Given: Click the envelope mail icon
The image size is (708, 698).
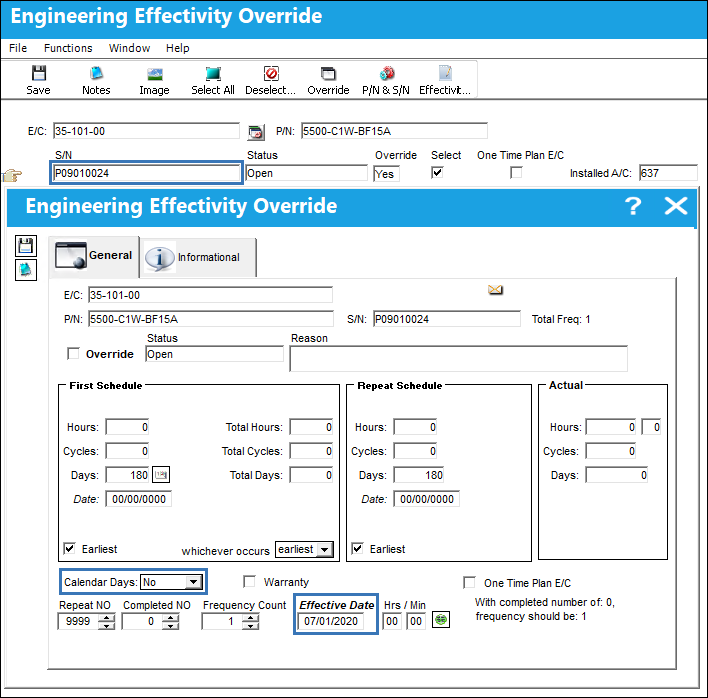Looking at the screenshot, I should point(495,290).
